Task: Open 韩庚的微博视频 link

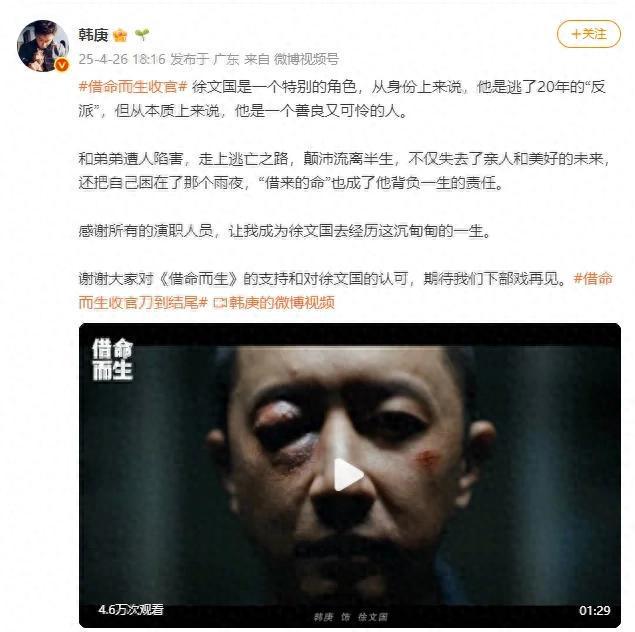Action: (282, 302)
